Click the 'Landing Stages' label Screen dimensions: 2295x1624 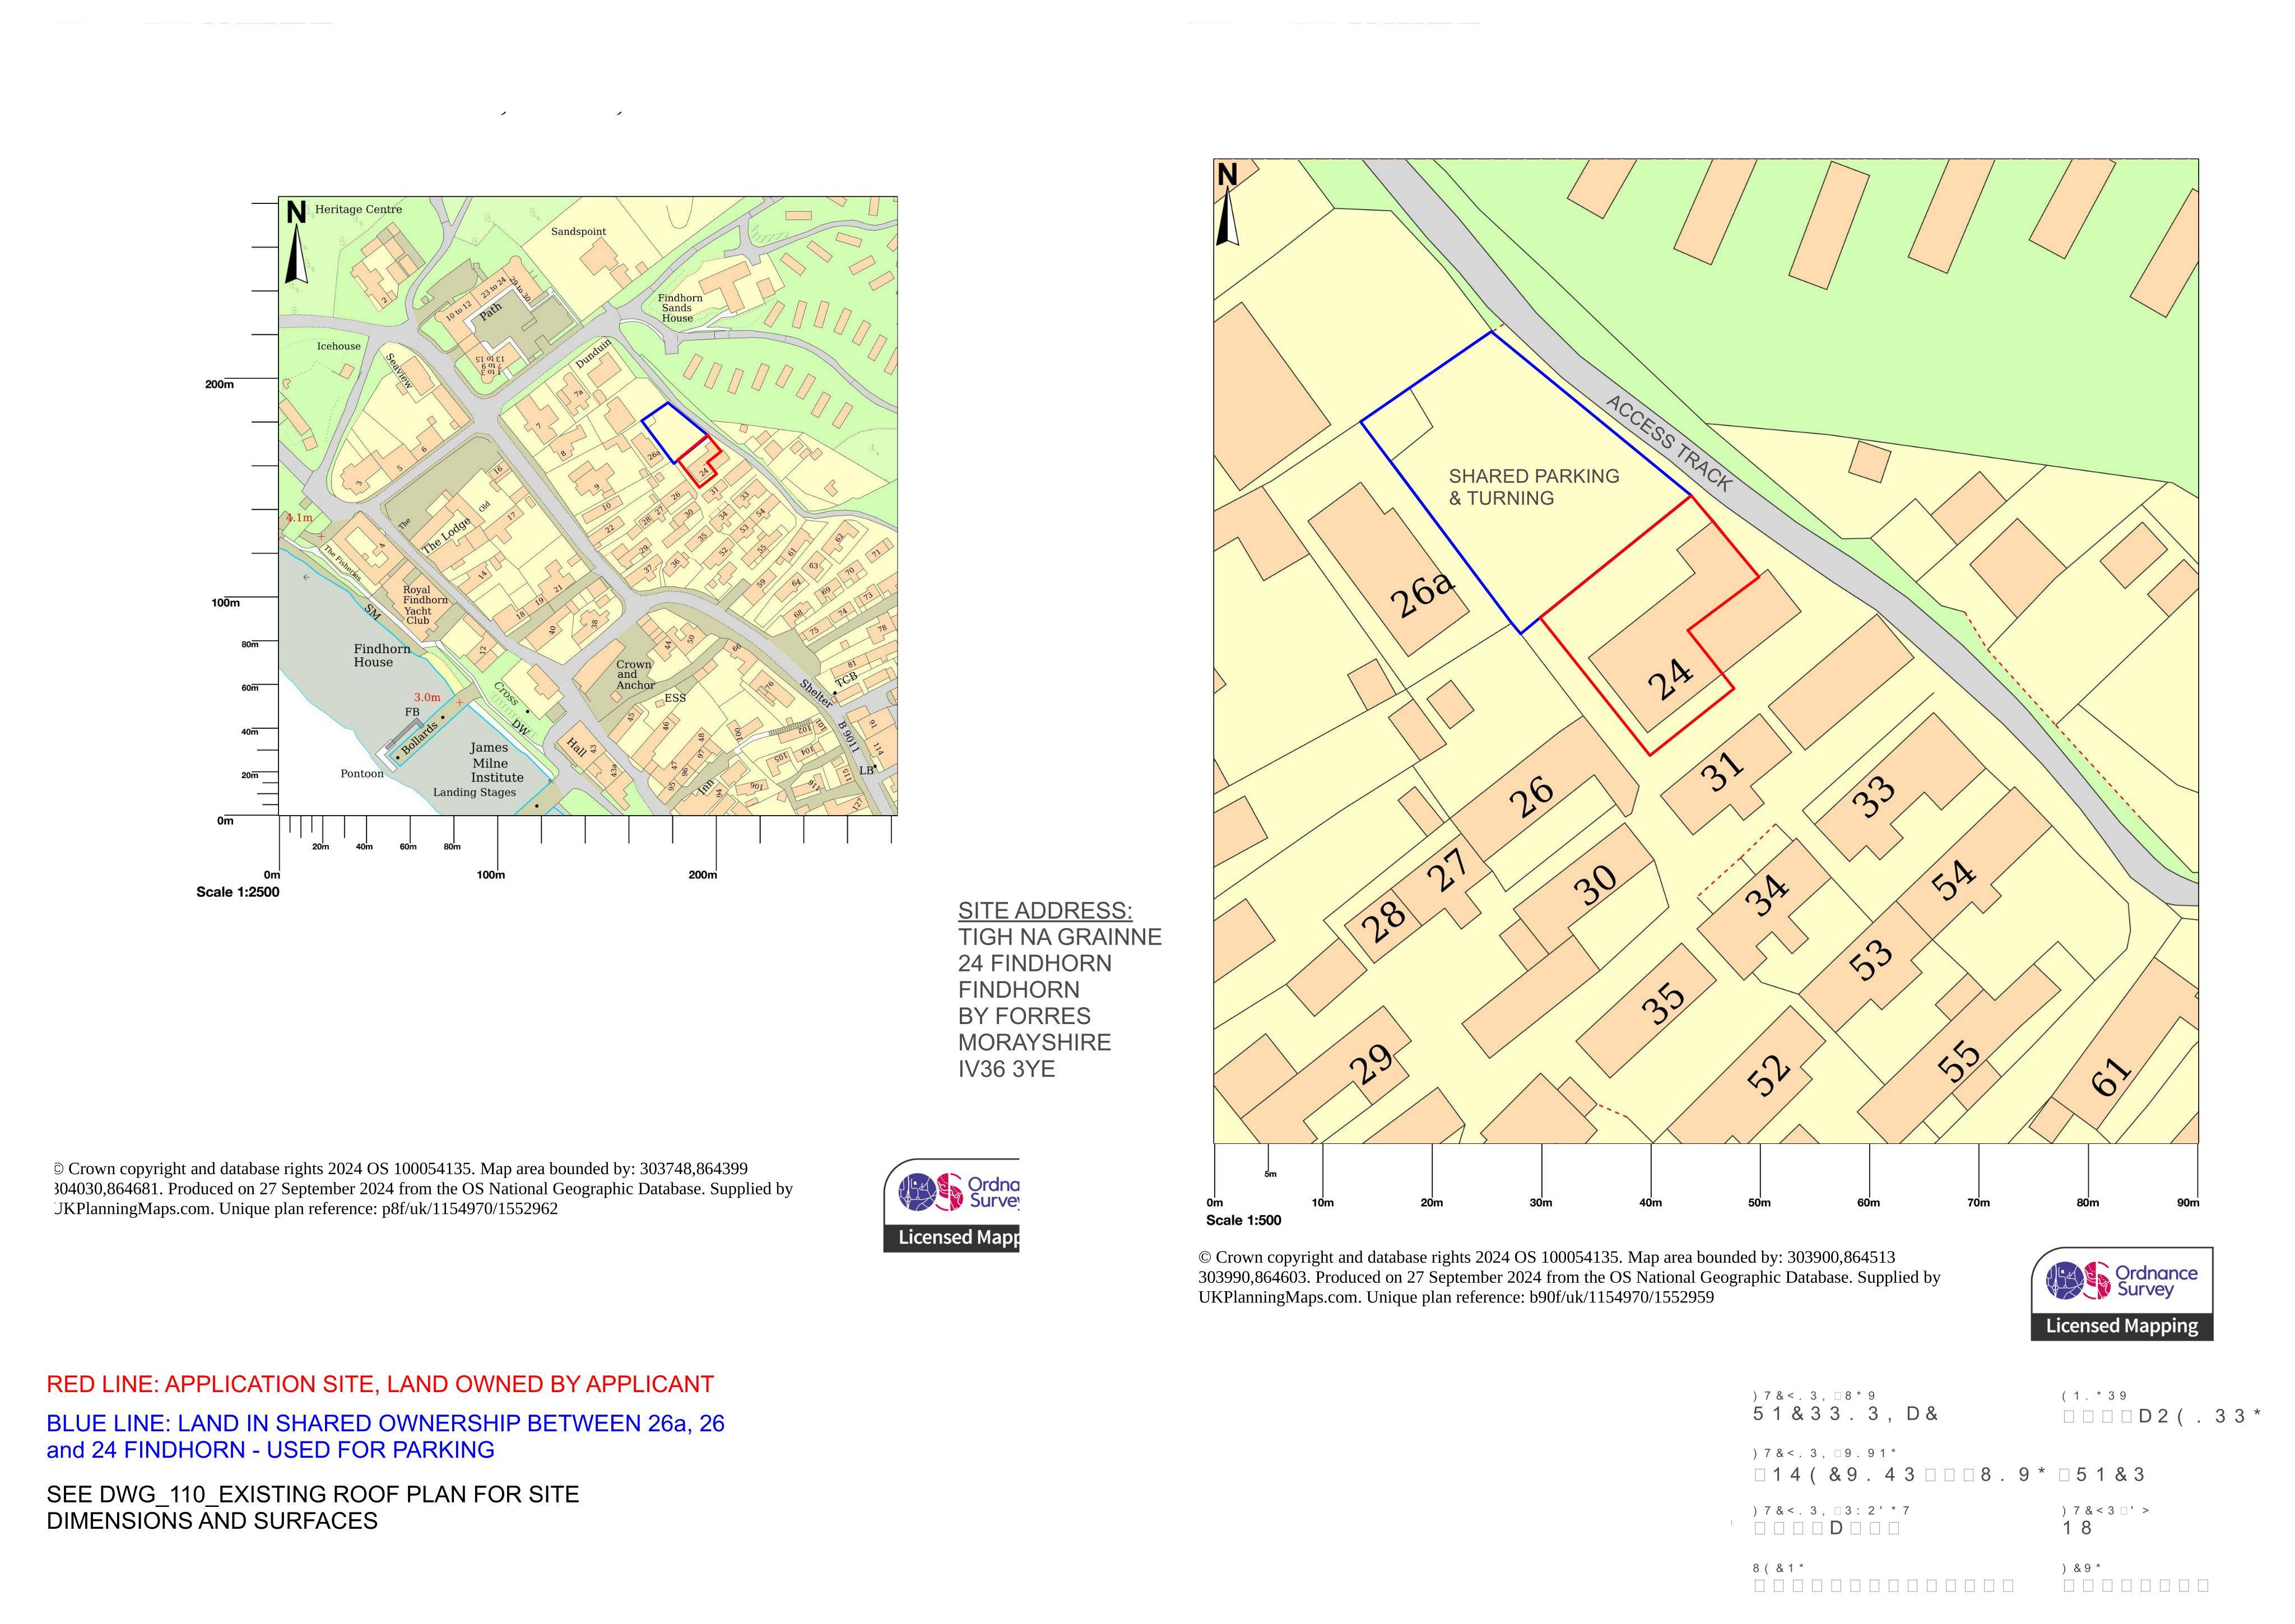pyautogui.click(x=474, y=792)
